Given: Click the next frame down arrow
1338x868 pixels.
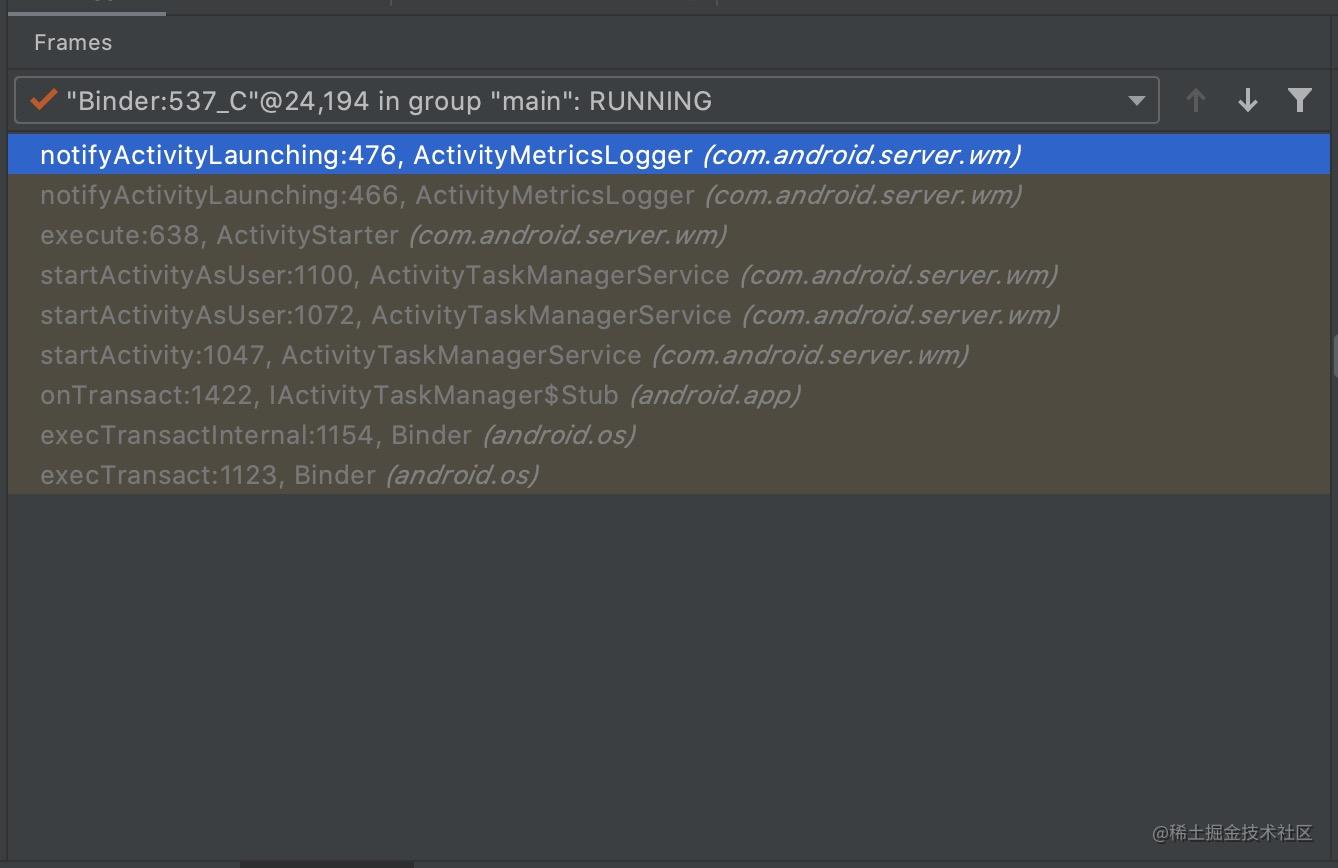Looking at the screenshot, I should coord(1247,100).
